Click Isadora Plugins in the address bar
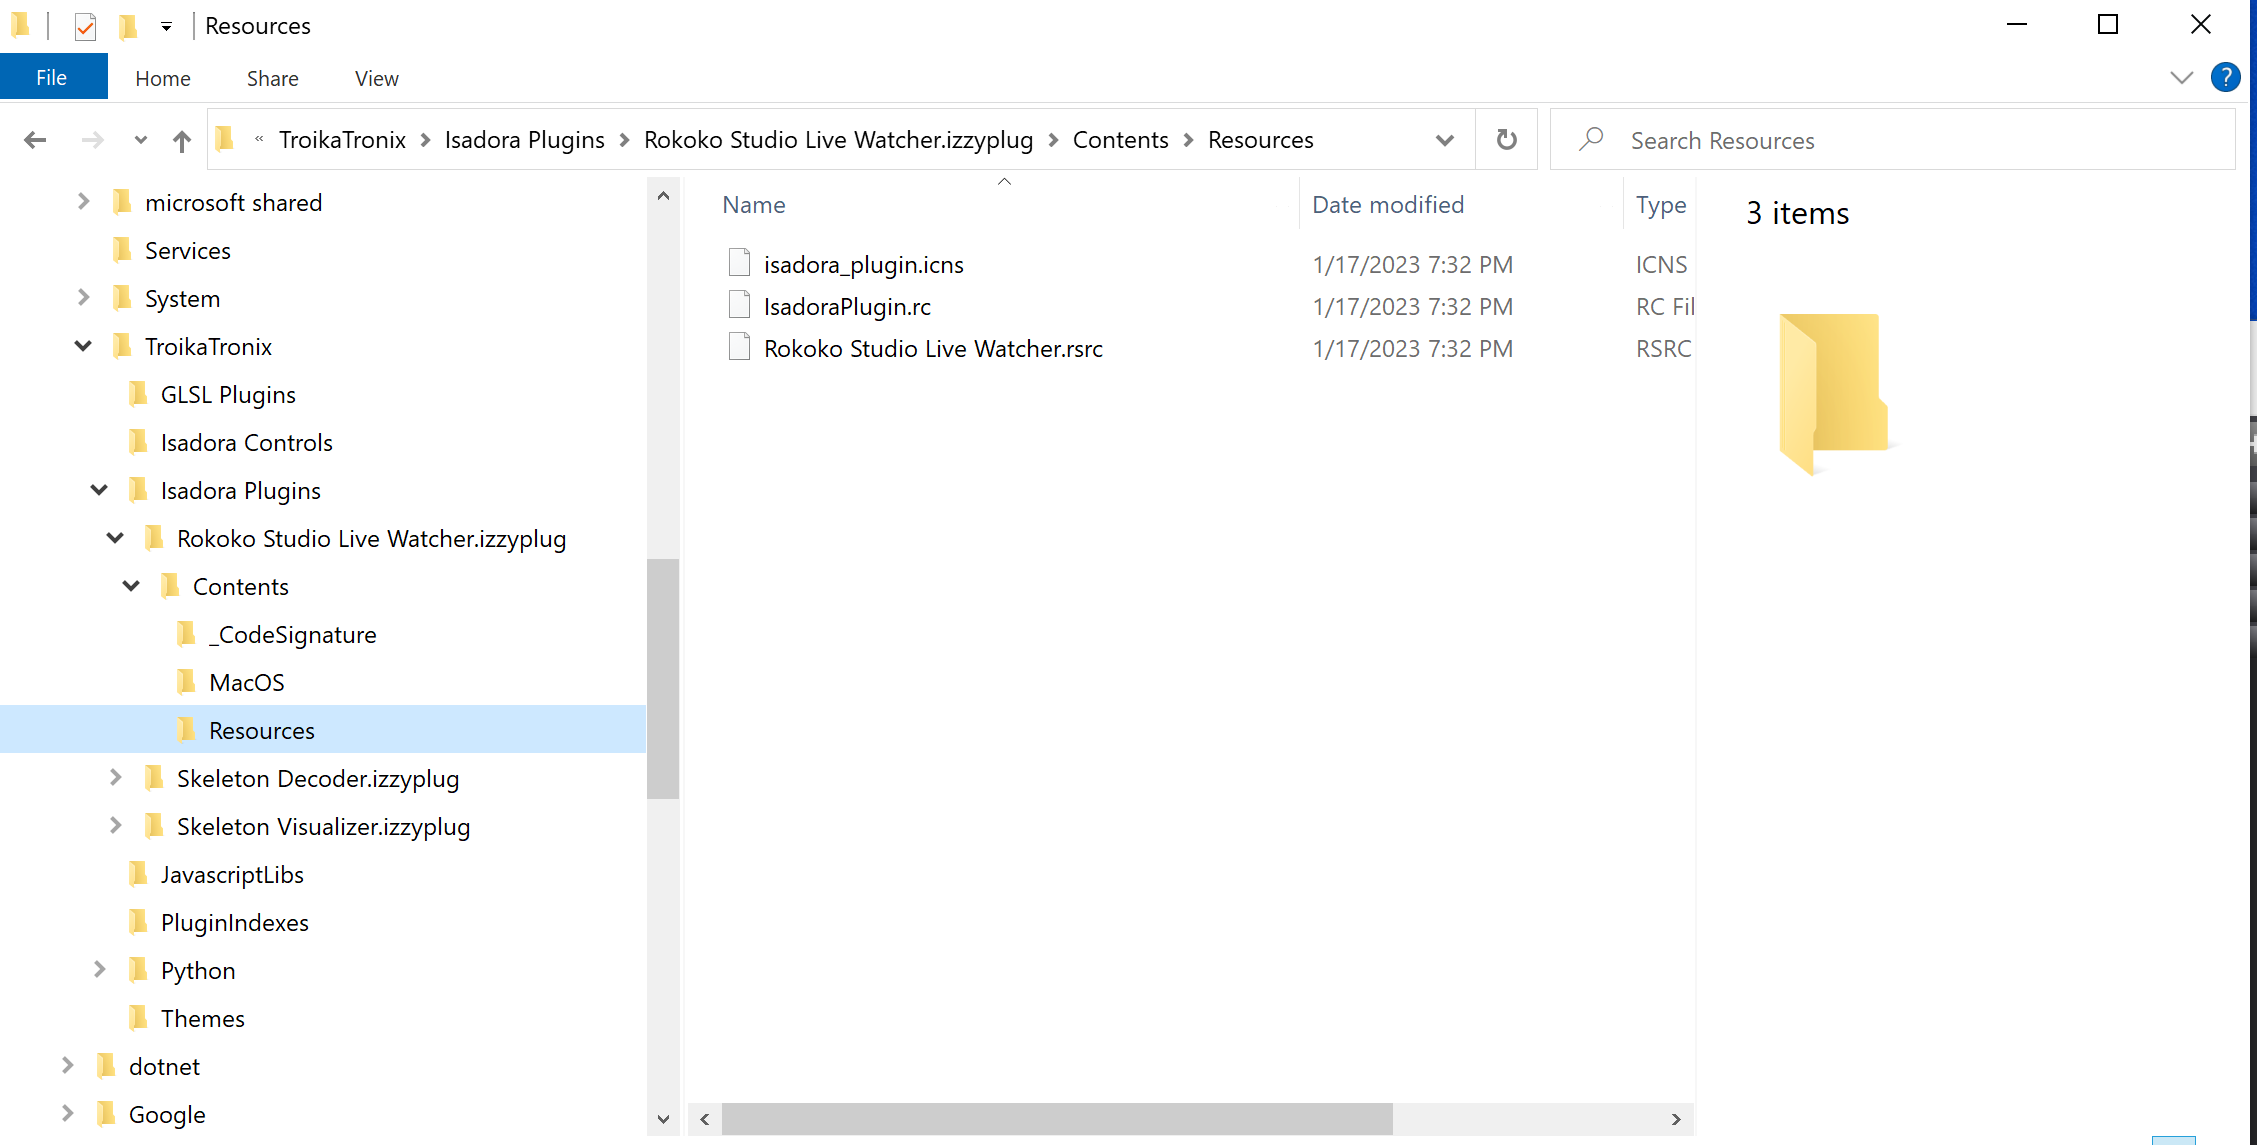The height and width of the screenshot is (1145, 2257). 525,140
